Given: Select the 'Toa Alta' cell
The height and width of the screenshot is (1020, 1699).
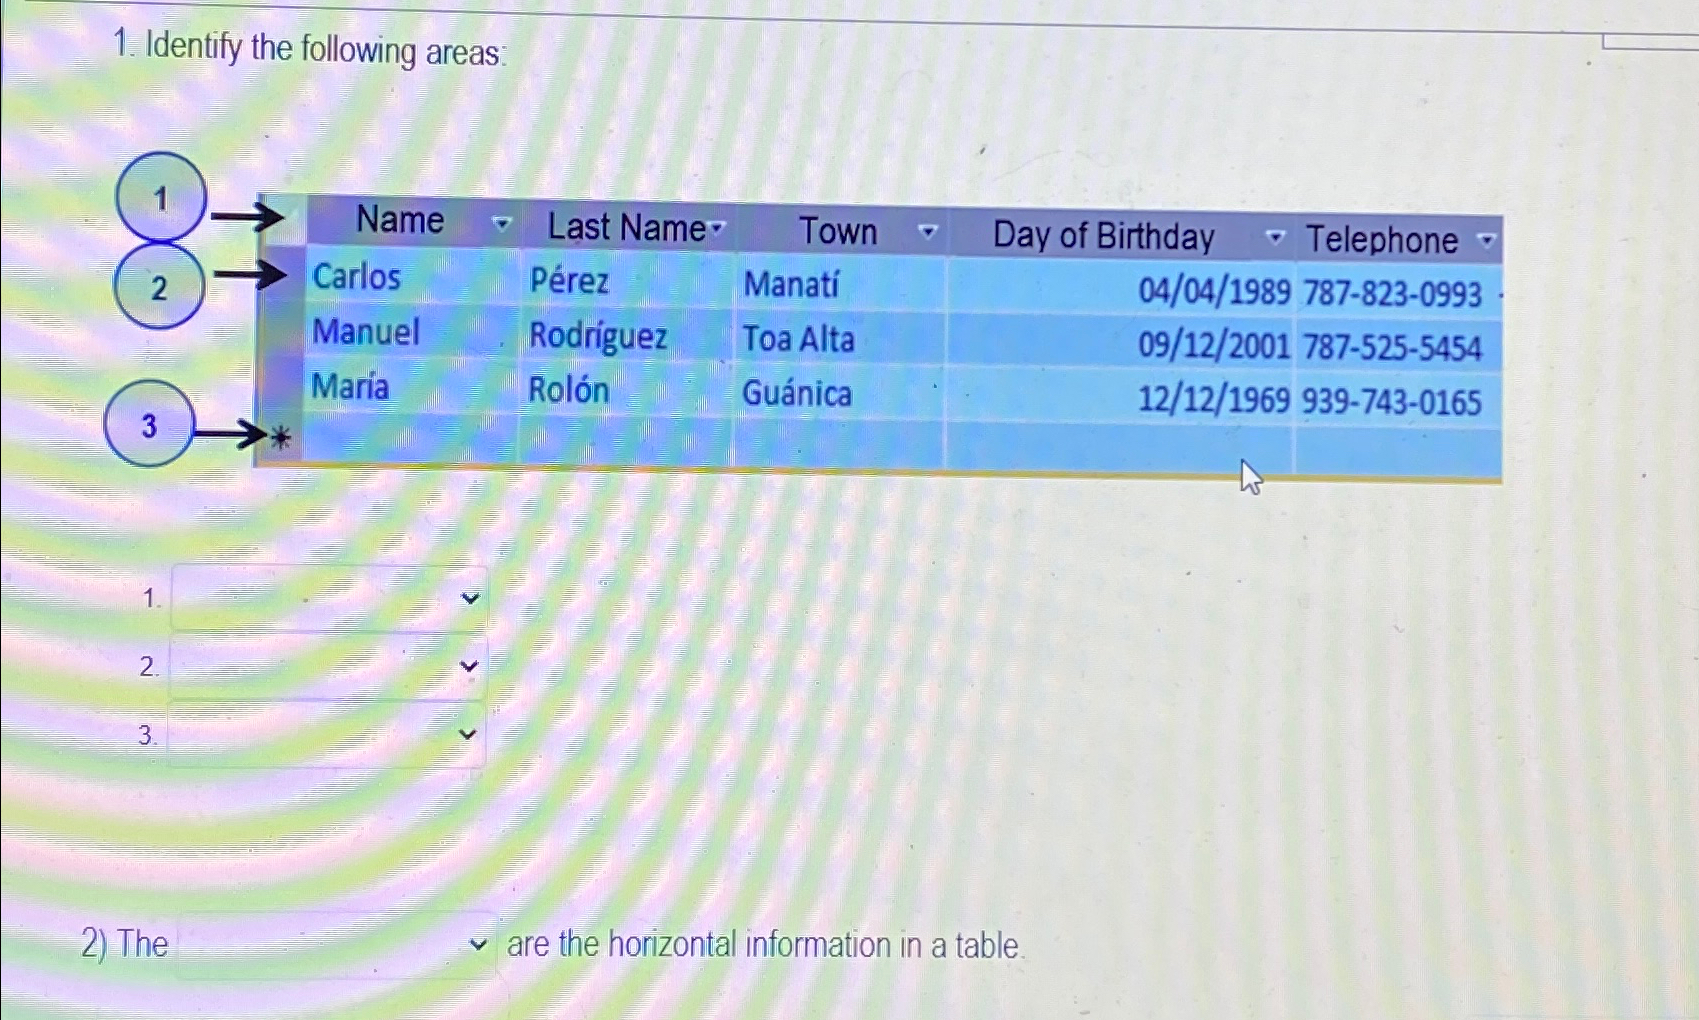Looking at the screenshot, I should point(839,340).
